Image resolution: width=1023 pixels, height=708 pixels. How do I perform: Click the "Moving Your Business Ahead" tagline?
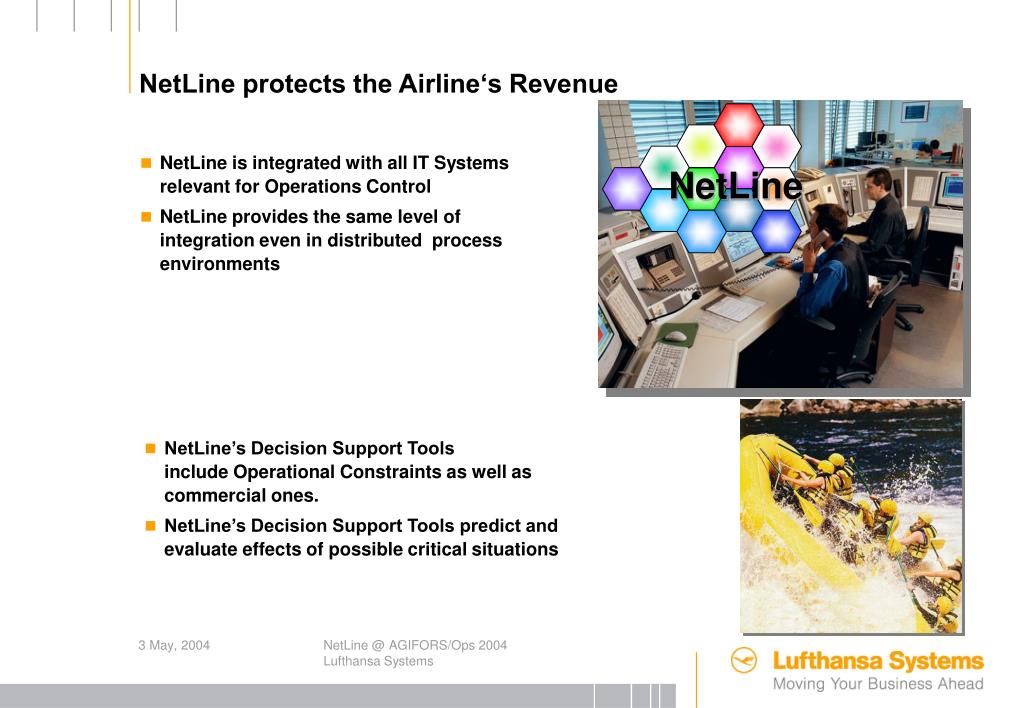[878, 684]
